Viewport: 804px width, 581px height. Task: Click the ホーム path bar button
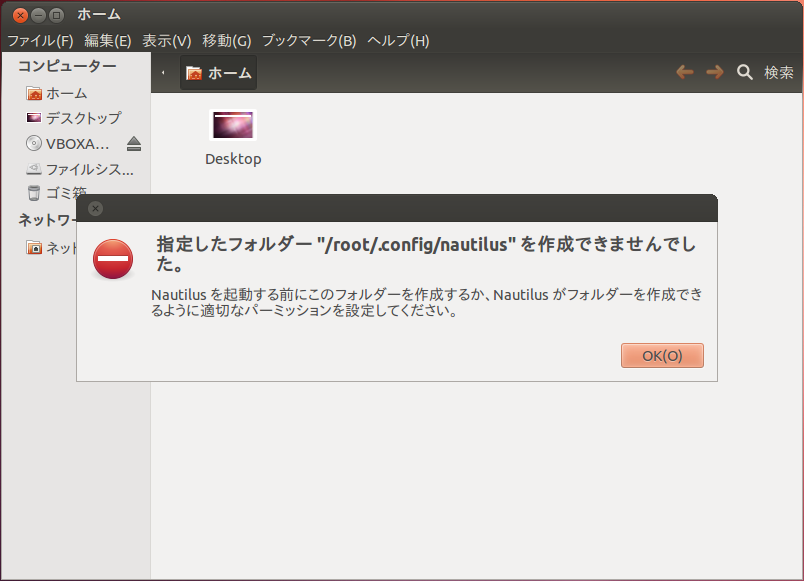218,73
